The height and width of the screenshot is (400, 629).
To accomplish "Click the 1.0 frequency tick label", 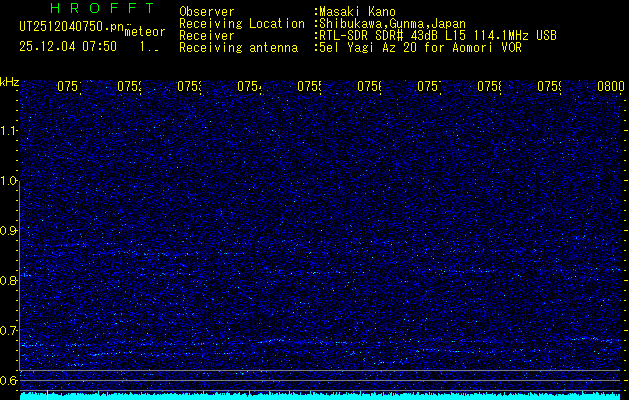I will click(x=10, y=181).
